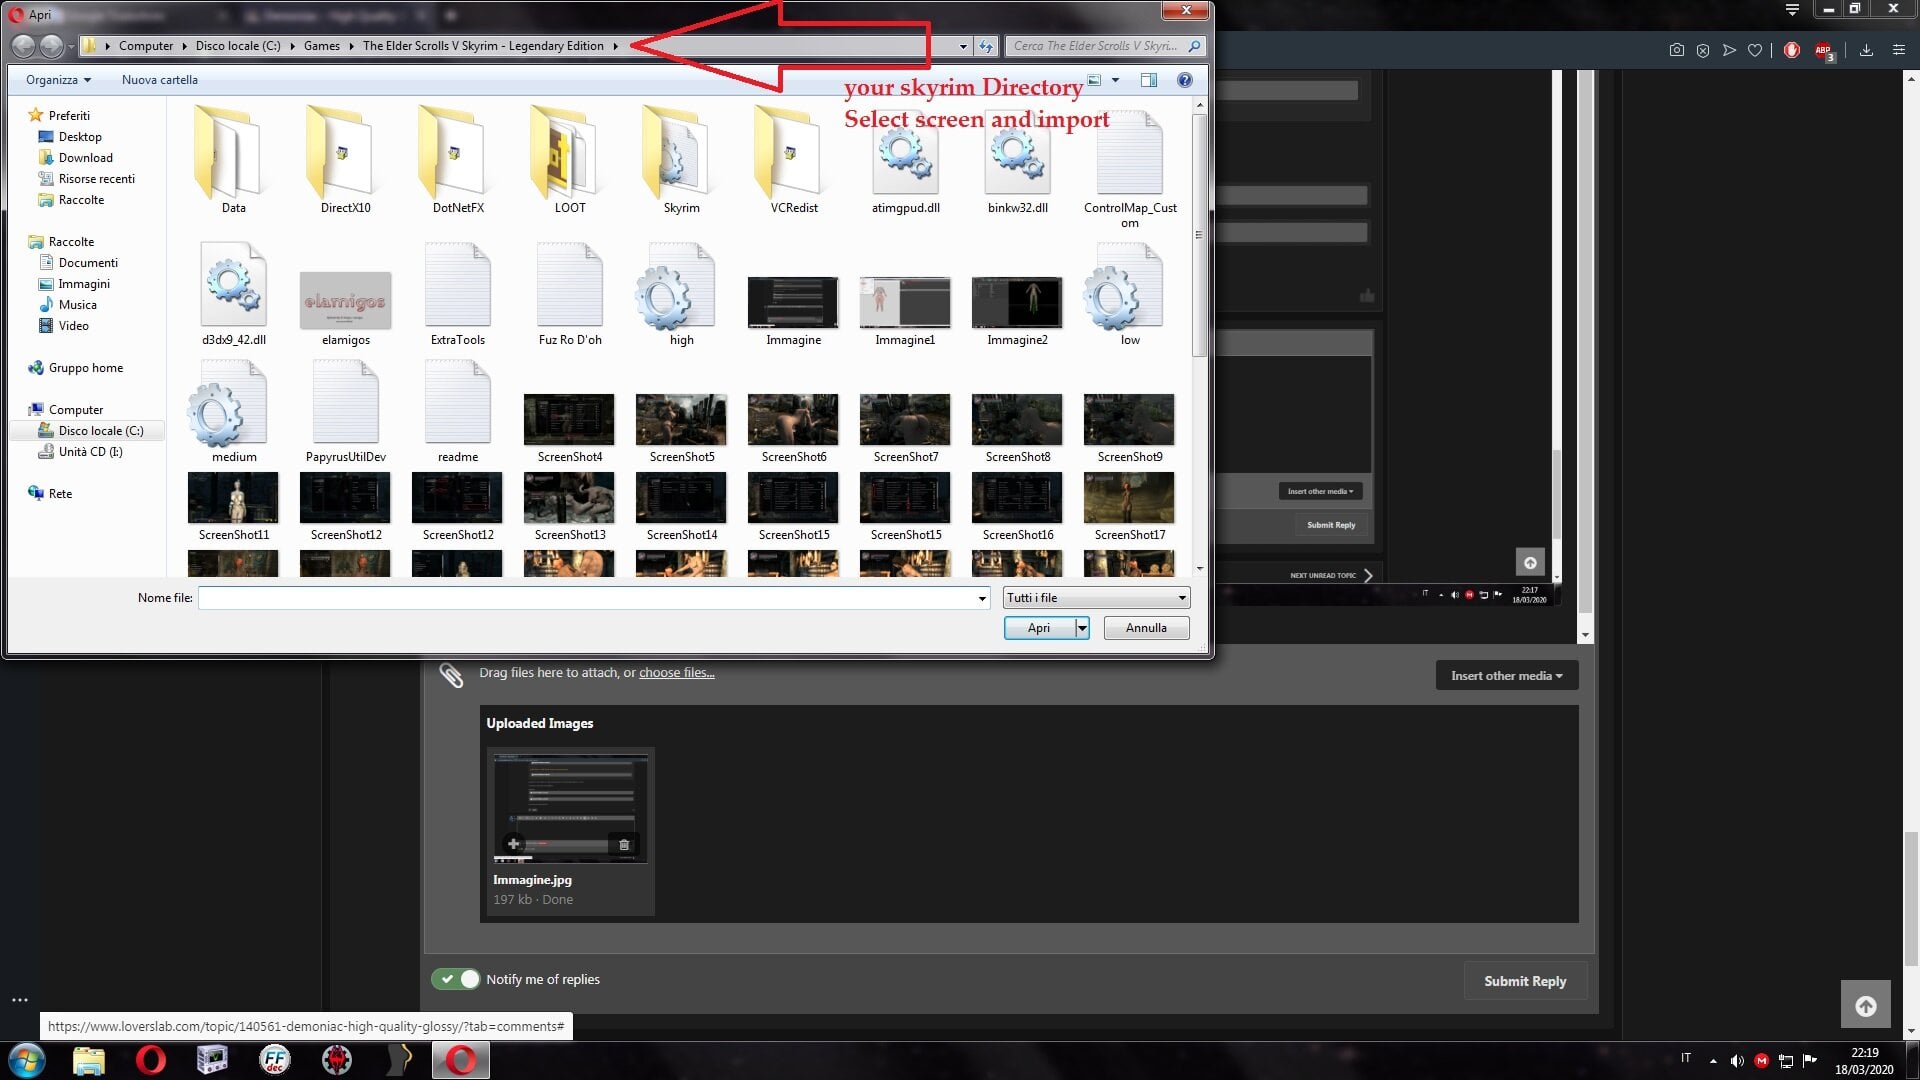Click Opera send-to-Flow arrow icon
The image size is (1920, 1080).
click(1729, 50)
